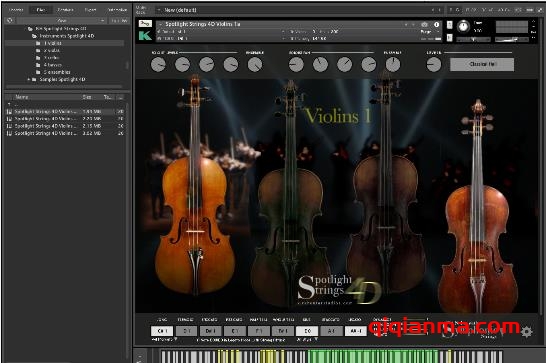Click the next multi arrow in the rack header

[x=439, y=10]
